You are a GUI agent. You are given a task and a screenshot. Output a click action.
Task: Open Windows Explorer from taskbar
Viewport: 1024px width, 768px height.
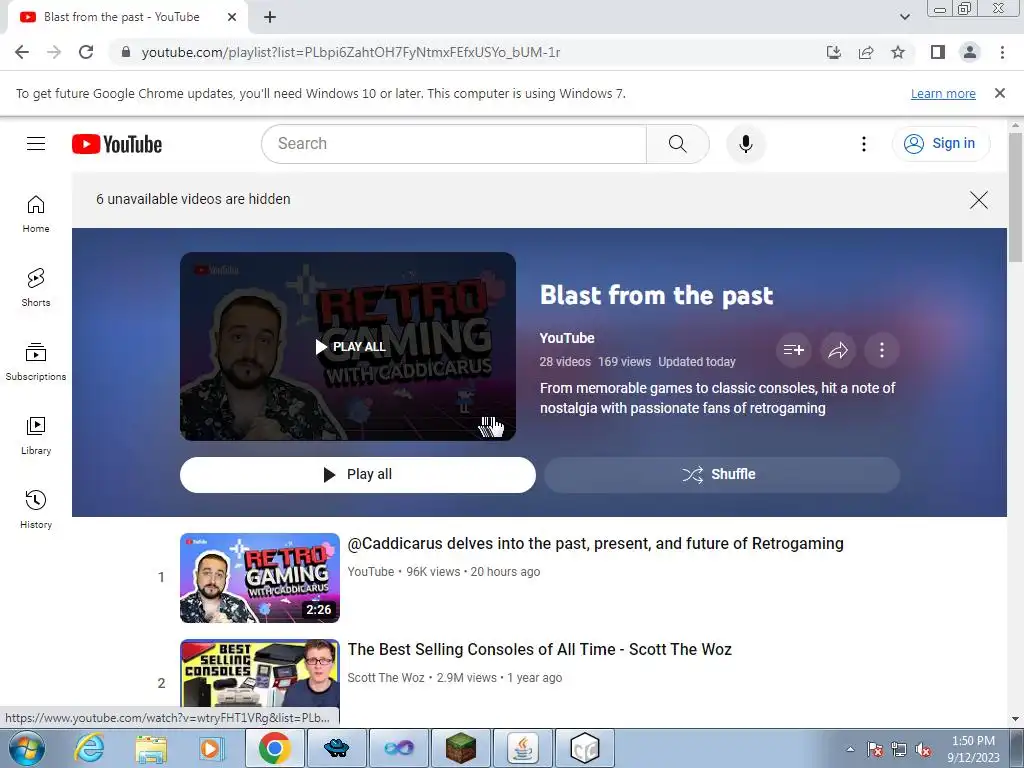151,748
